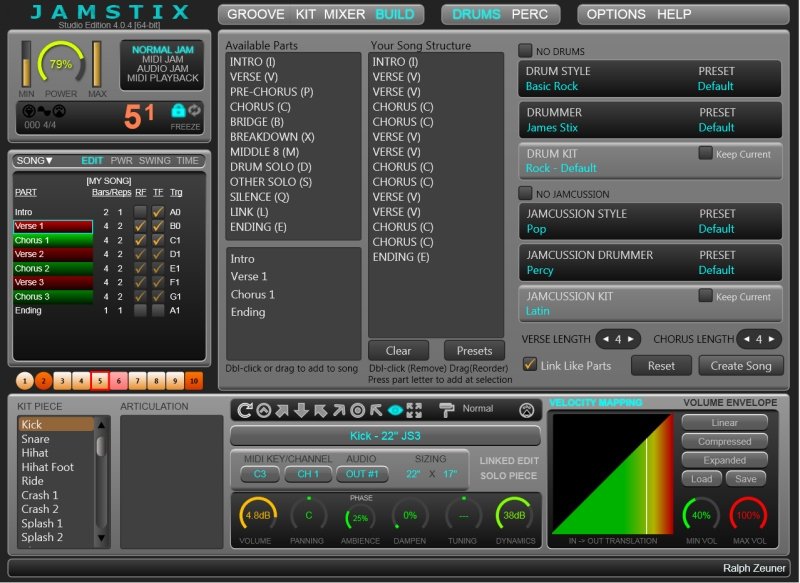Click the paint roller icon
The height and width of the screenshot is (583, 800).
click(446, 410)
